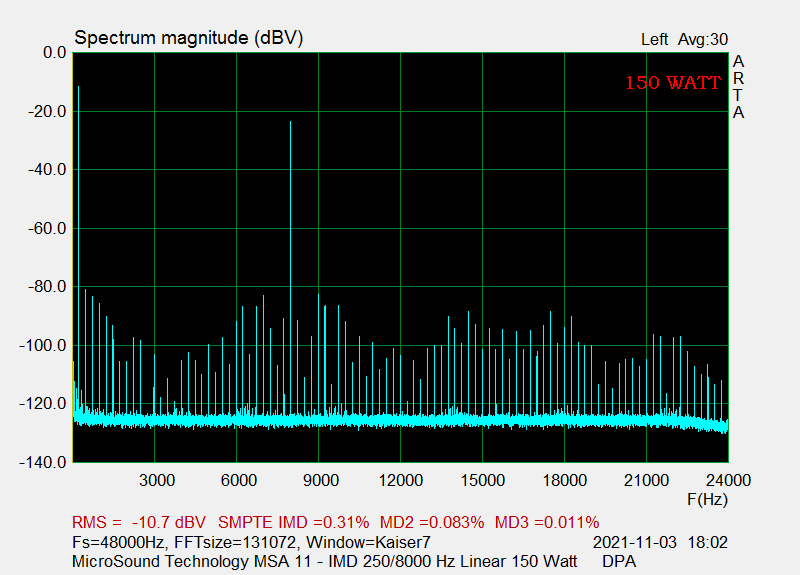Click the 'Spectrum magnitude (dBV)' title
This screenshot has width=800, height=575.
[x=189, y=38]
